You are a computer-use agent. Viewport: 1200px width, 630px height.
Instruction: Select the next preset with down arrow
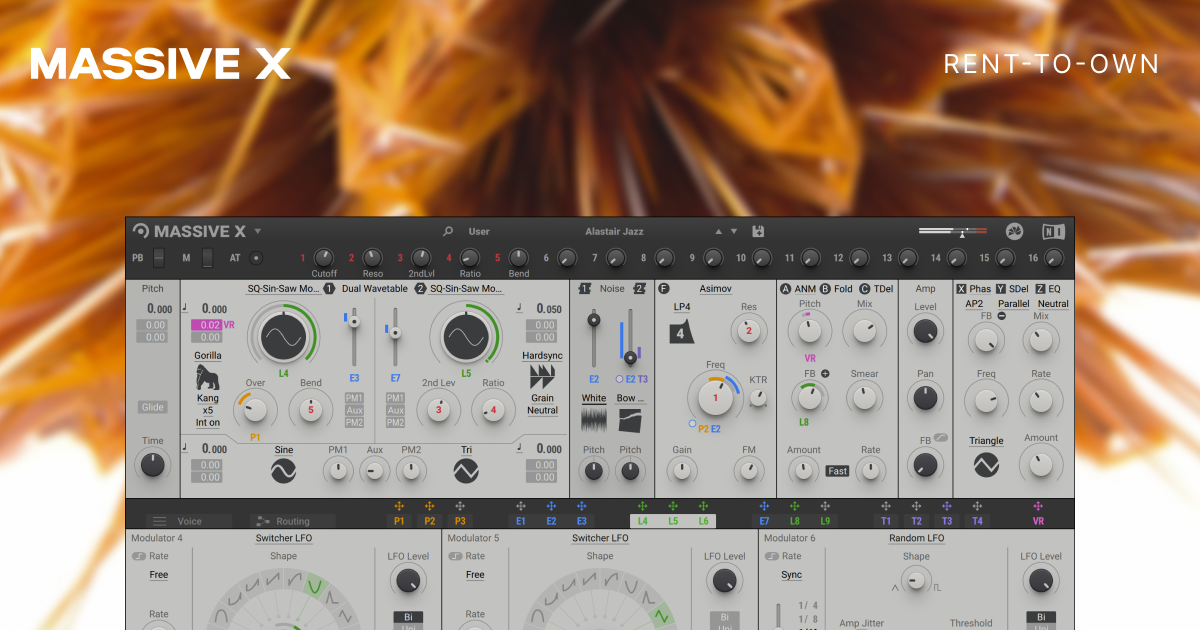734,231
